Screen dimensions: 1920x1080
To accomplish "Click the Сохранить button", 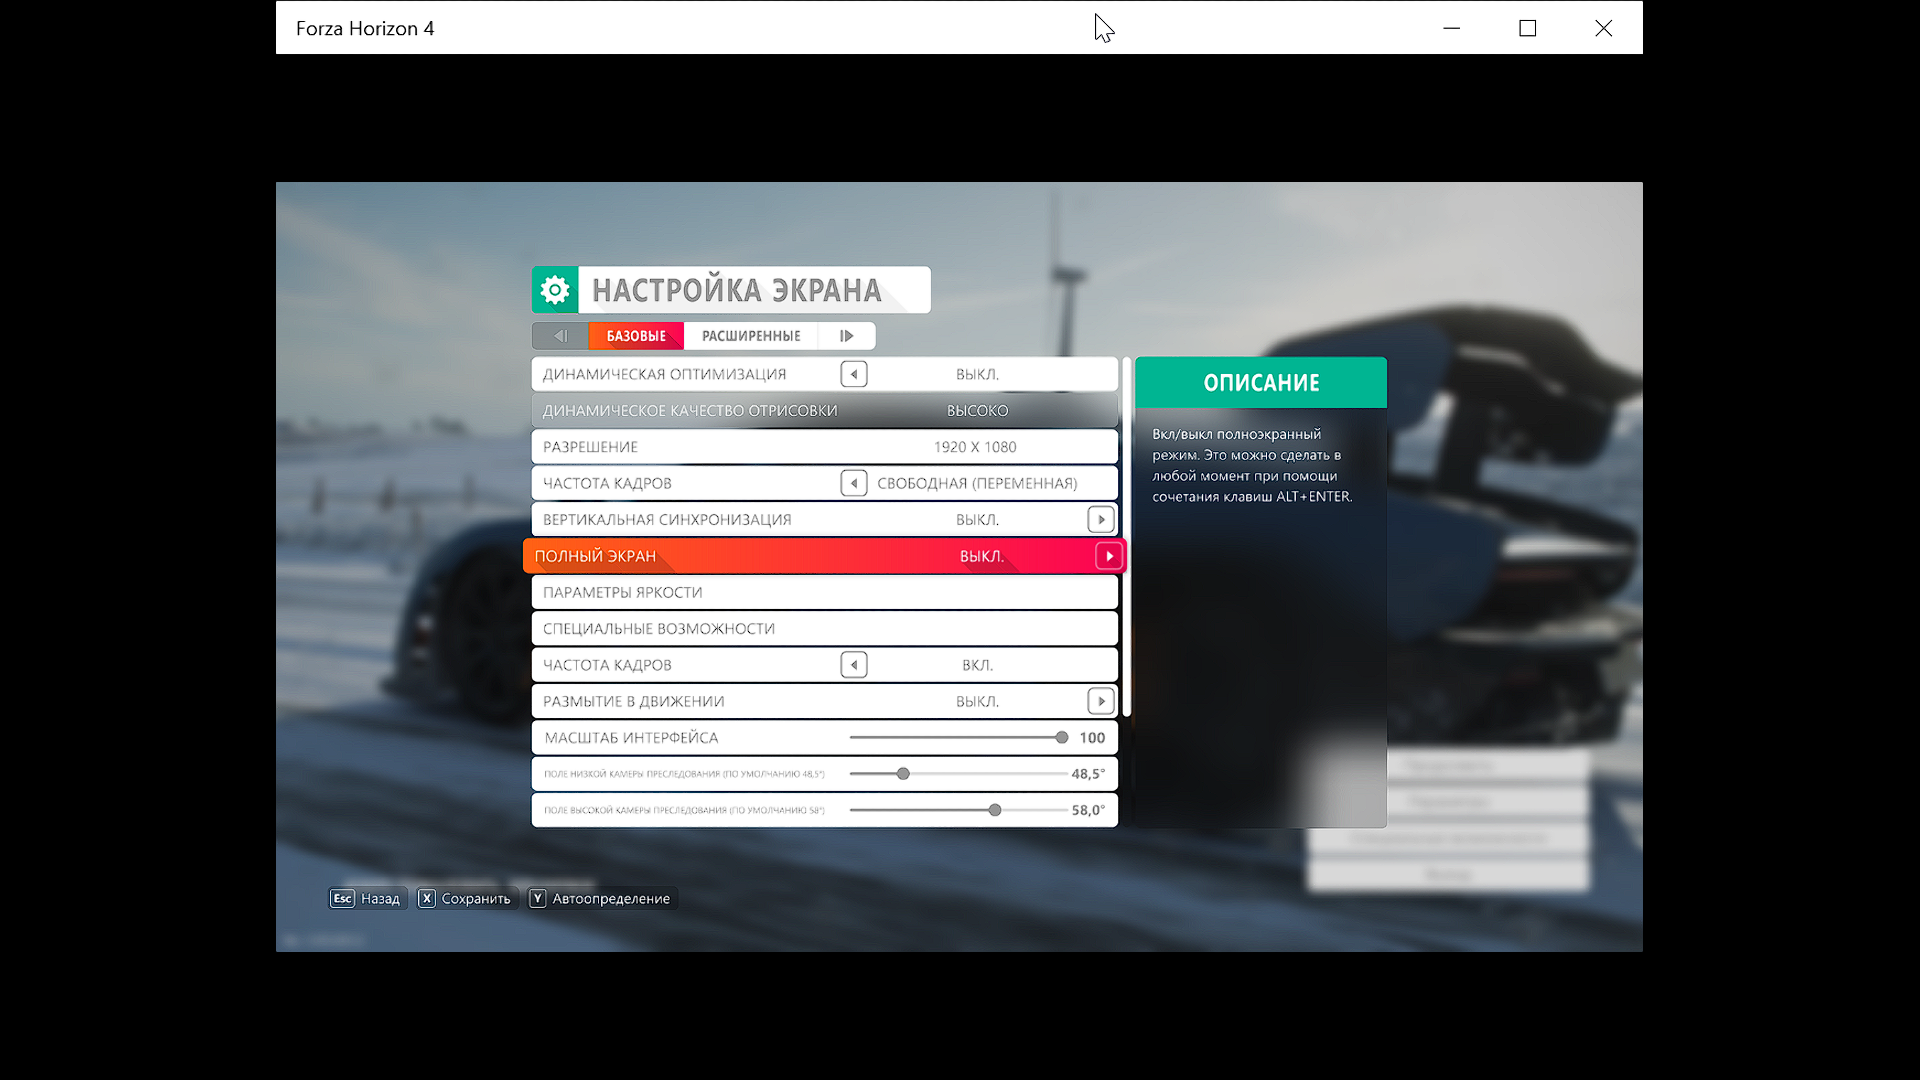I will coord(465,898).
